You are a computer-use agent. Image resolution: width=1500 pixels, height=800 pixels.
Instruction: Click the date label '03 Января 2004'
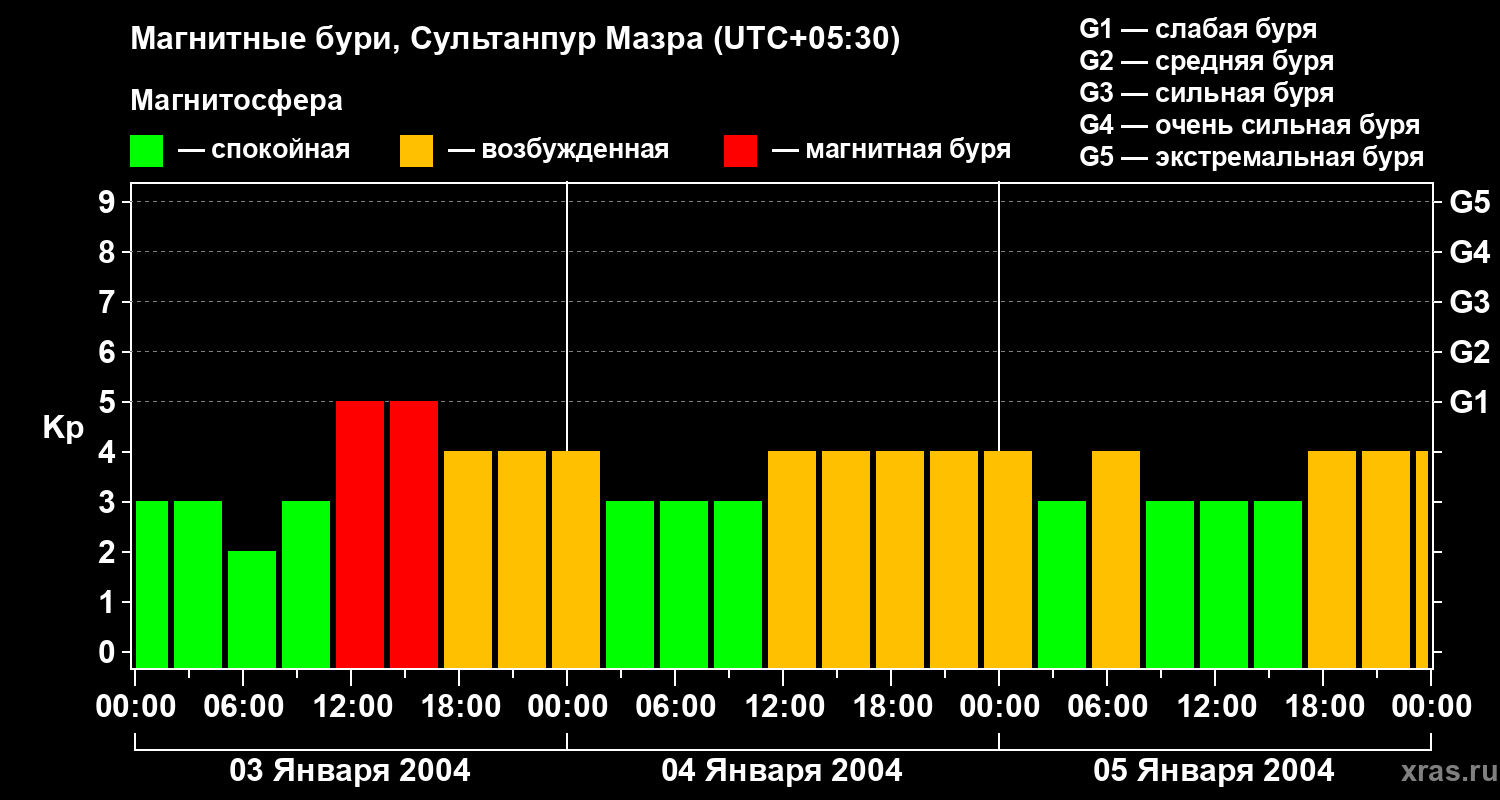pyautogui.click(x=350, y=770)
